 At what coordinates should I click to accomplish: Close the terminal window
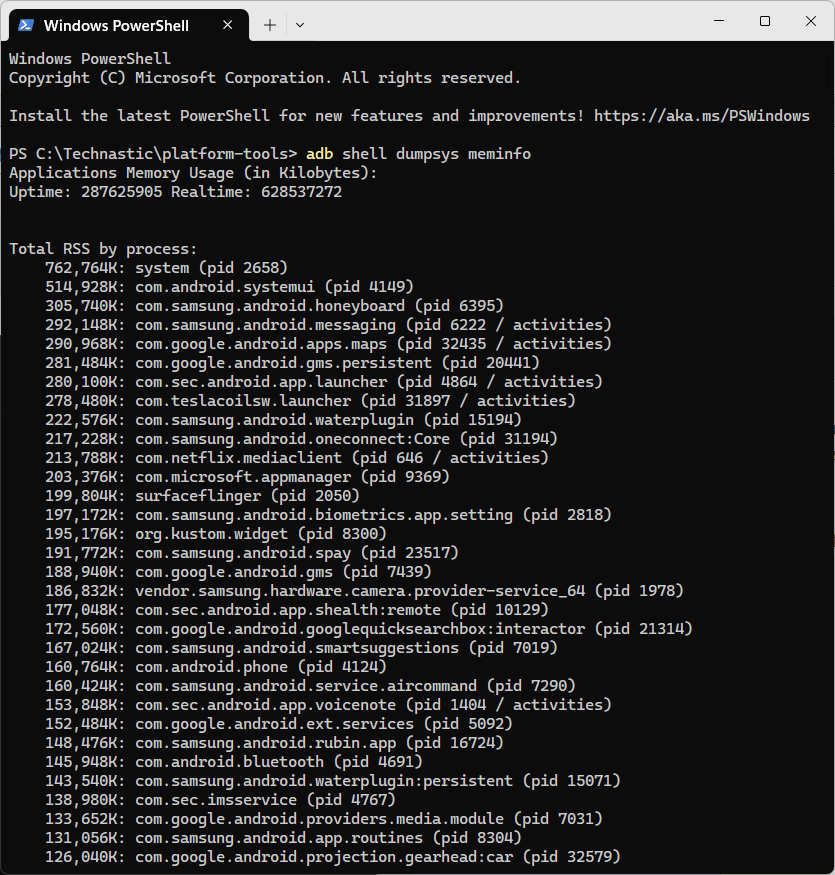(810, 21)
